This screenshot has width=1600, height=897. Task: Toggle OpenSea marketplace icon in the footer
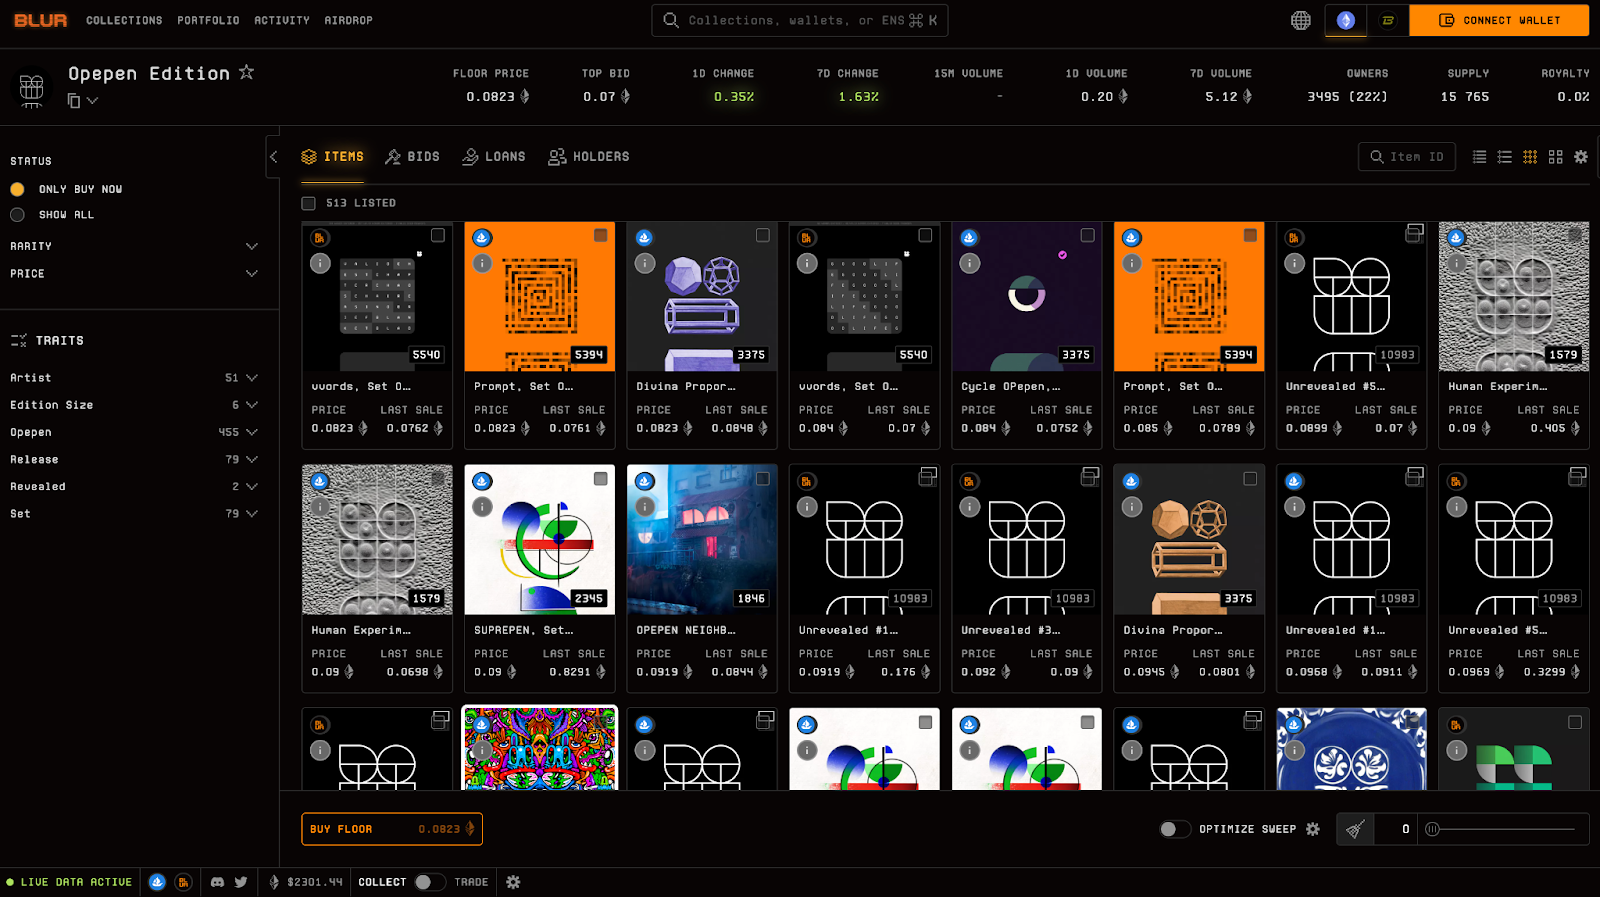[157, 882]
